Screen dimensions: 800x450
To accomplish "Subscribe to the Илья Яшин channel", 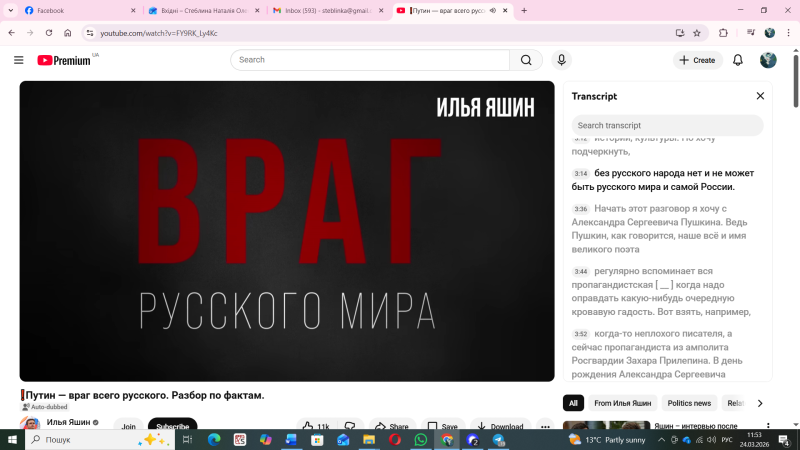I will (172, 427).
